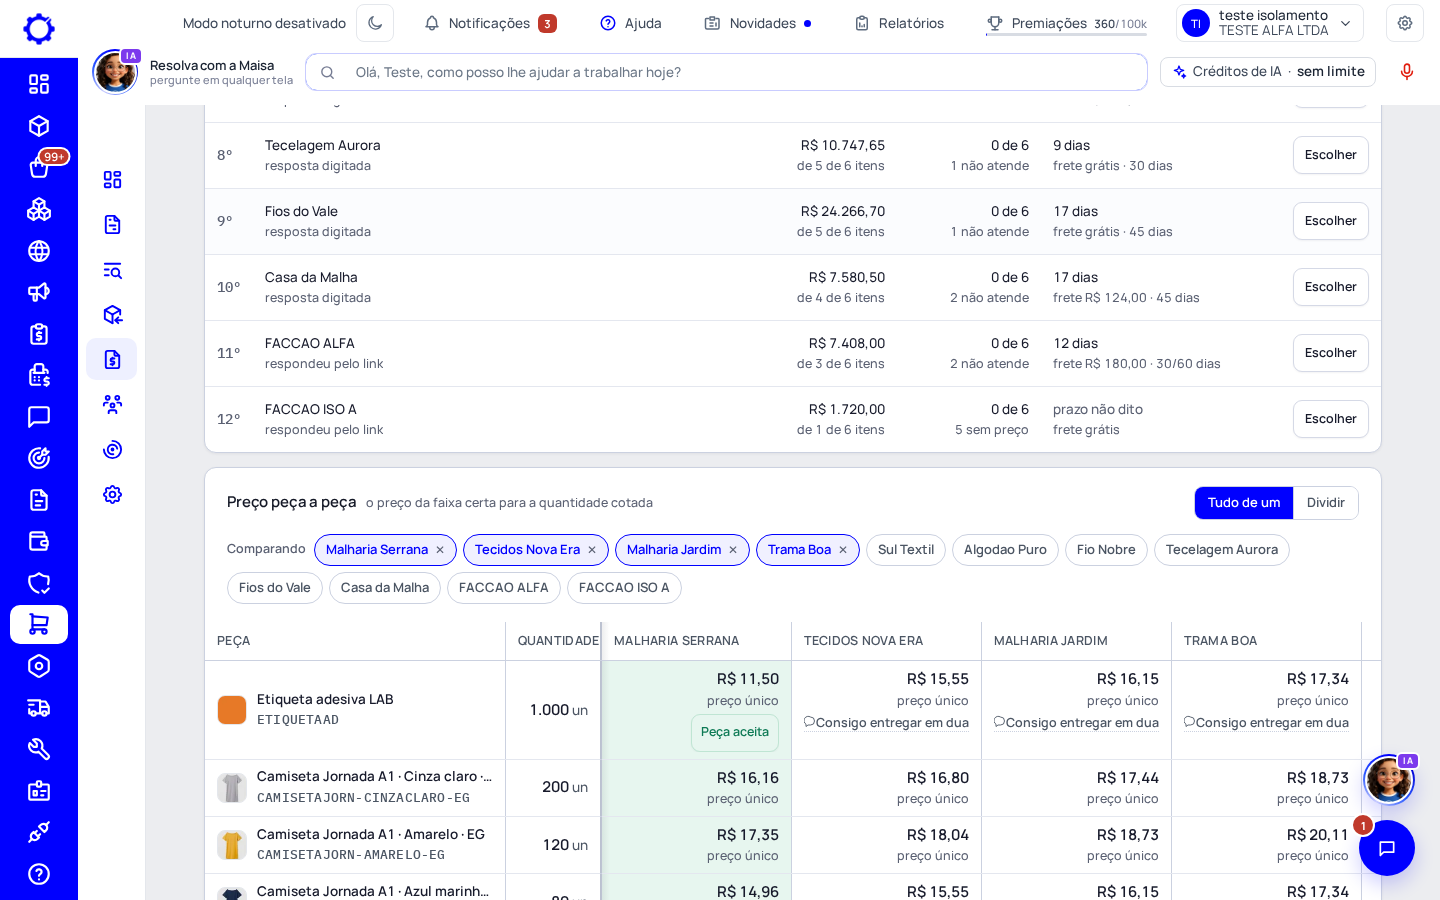Open the basket icon with 99+ badge
The image size is (1440, 900).
tap(39, 168)
